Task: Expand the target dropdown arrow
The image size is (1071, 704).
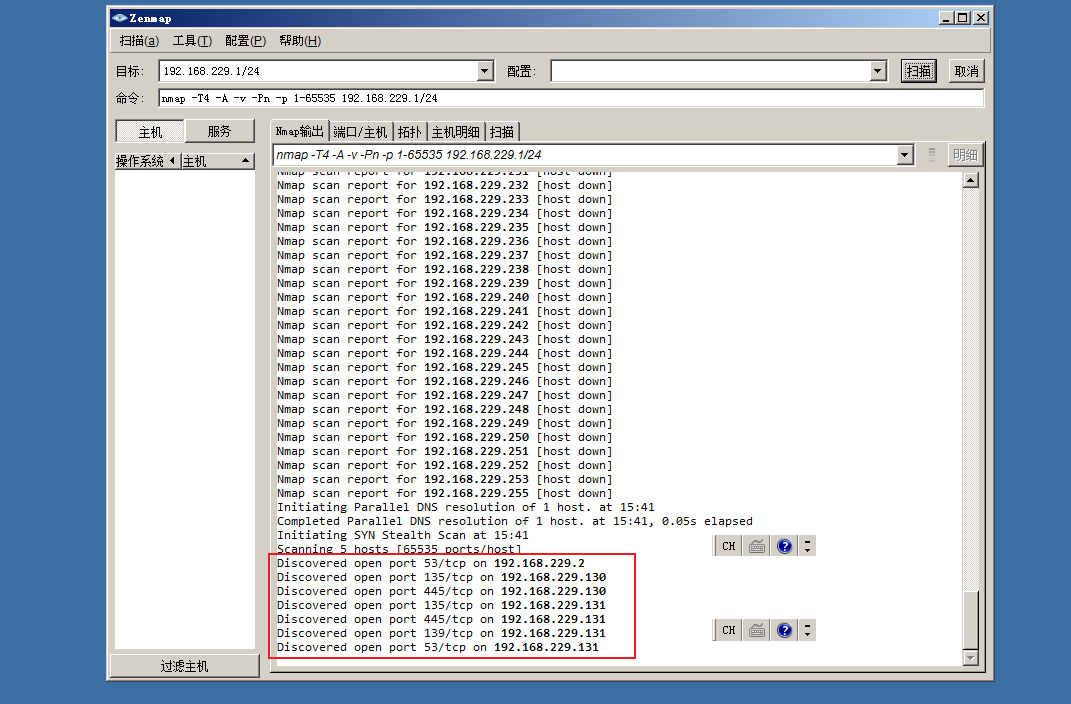Action: click(485, 71)
